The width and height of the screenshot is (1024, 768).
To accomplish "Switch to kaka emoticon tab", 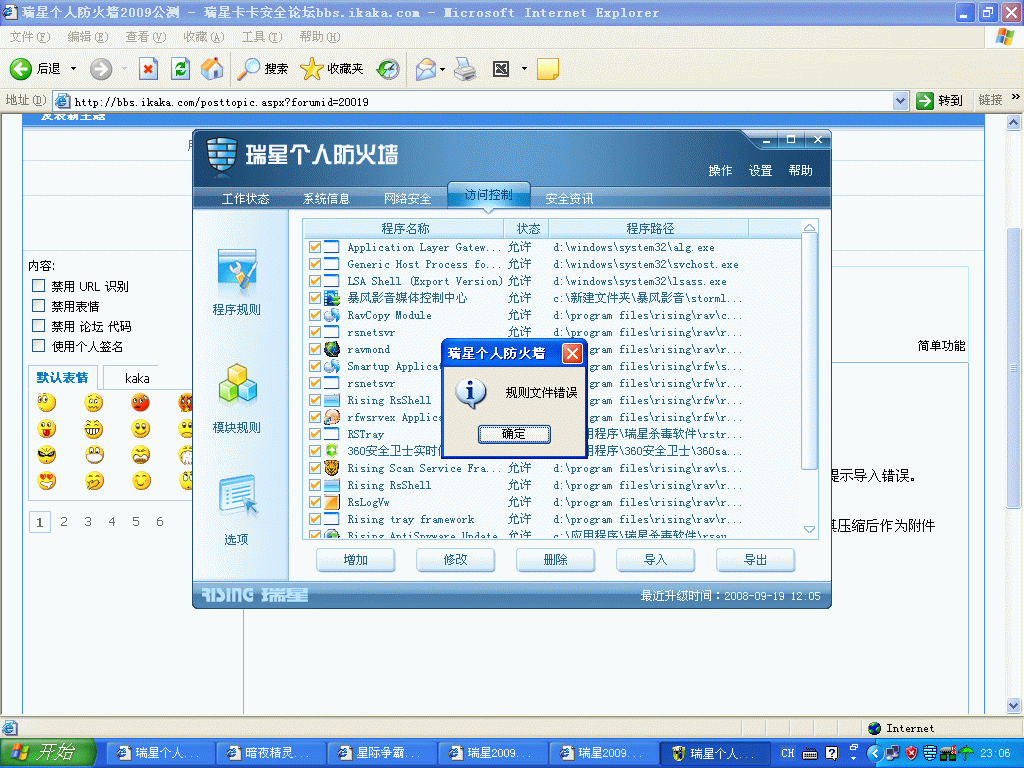I will pyautogui.click(x=136, y=378).
